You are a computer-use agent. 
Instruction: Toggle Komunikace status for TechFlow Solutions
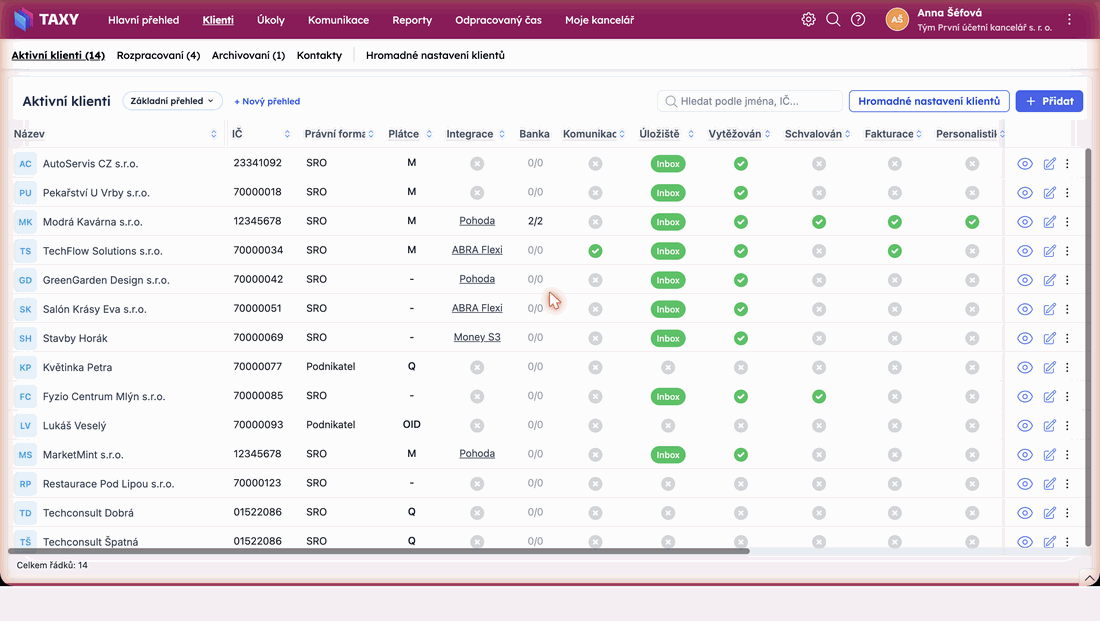[x=596, y=251]
